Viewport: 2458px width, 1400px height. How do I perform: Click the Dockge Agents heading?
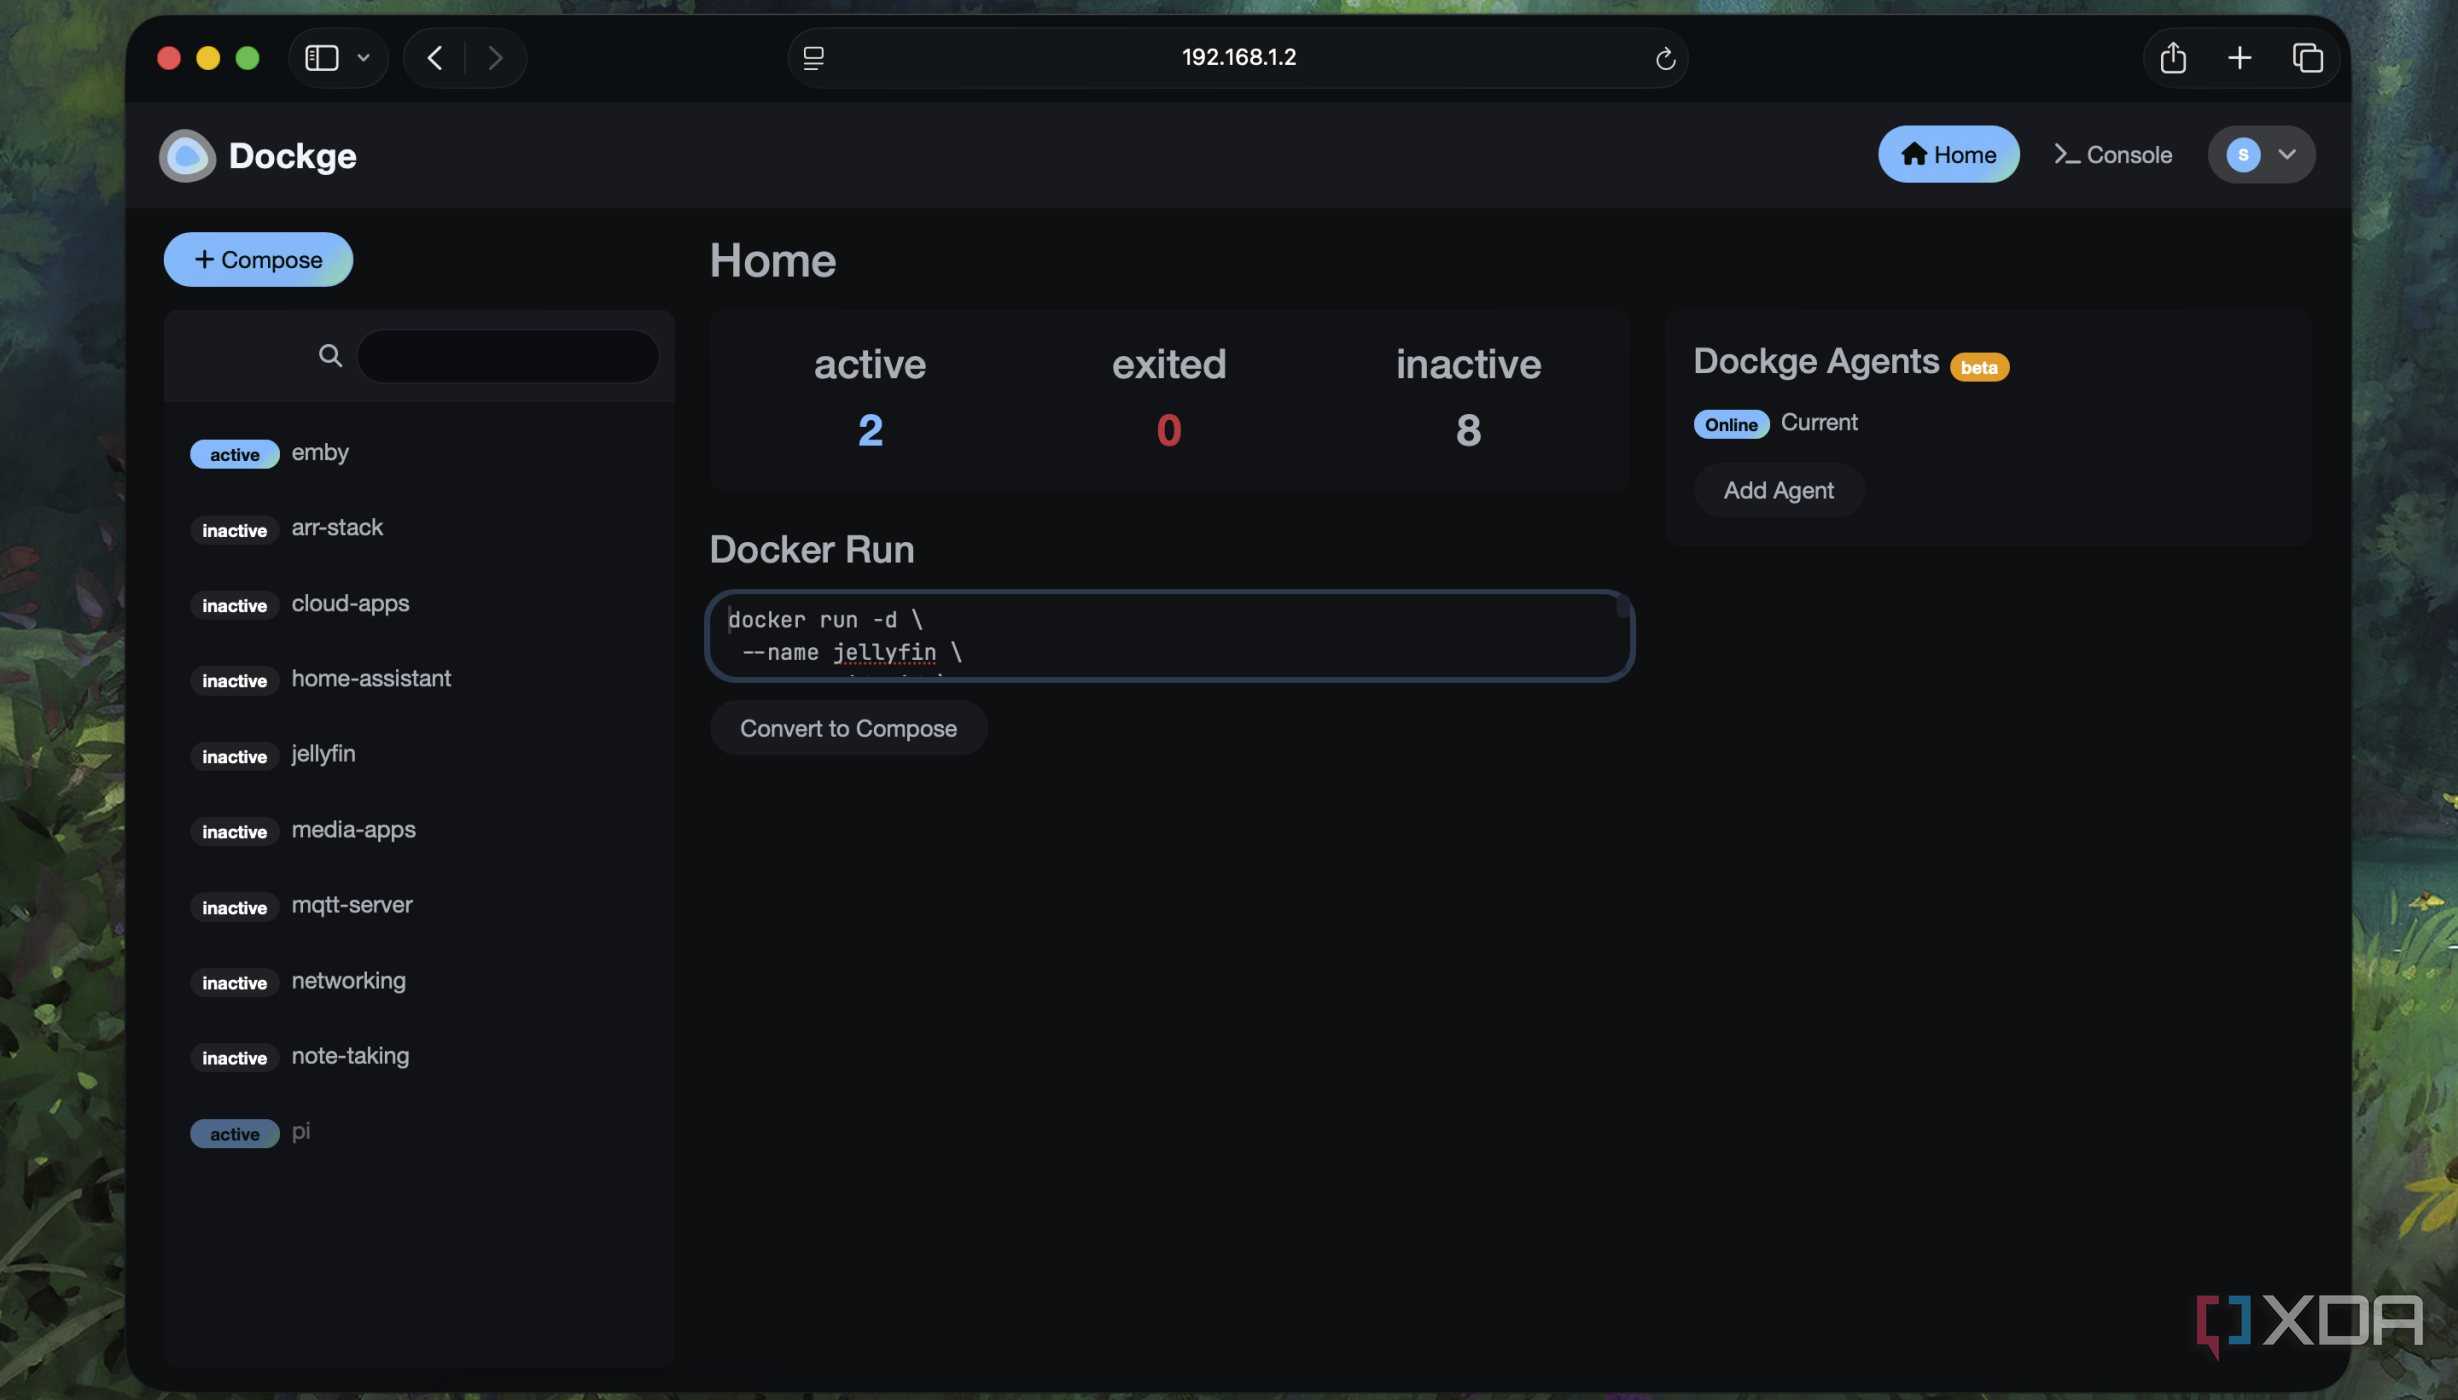coord(1816,361)
